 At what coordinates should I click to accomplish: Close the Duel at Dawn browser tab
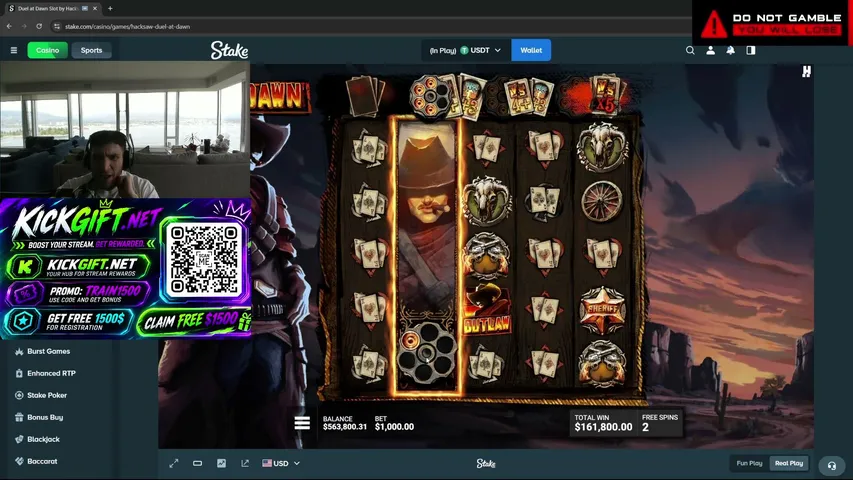pos(95,8)
